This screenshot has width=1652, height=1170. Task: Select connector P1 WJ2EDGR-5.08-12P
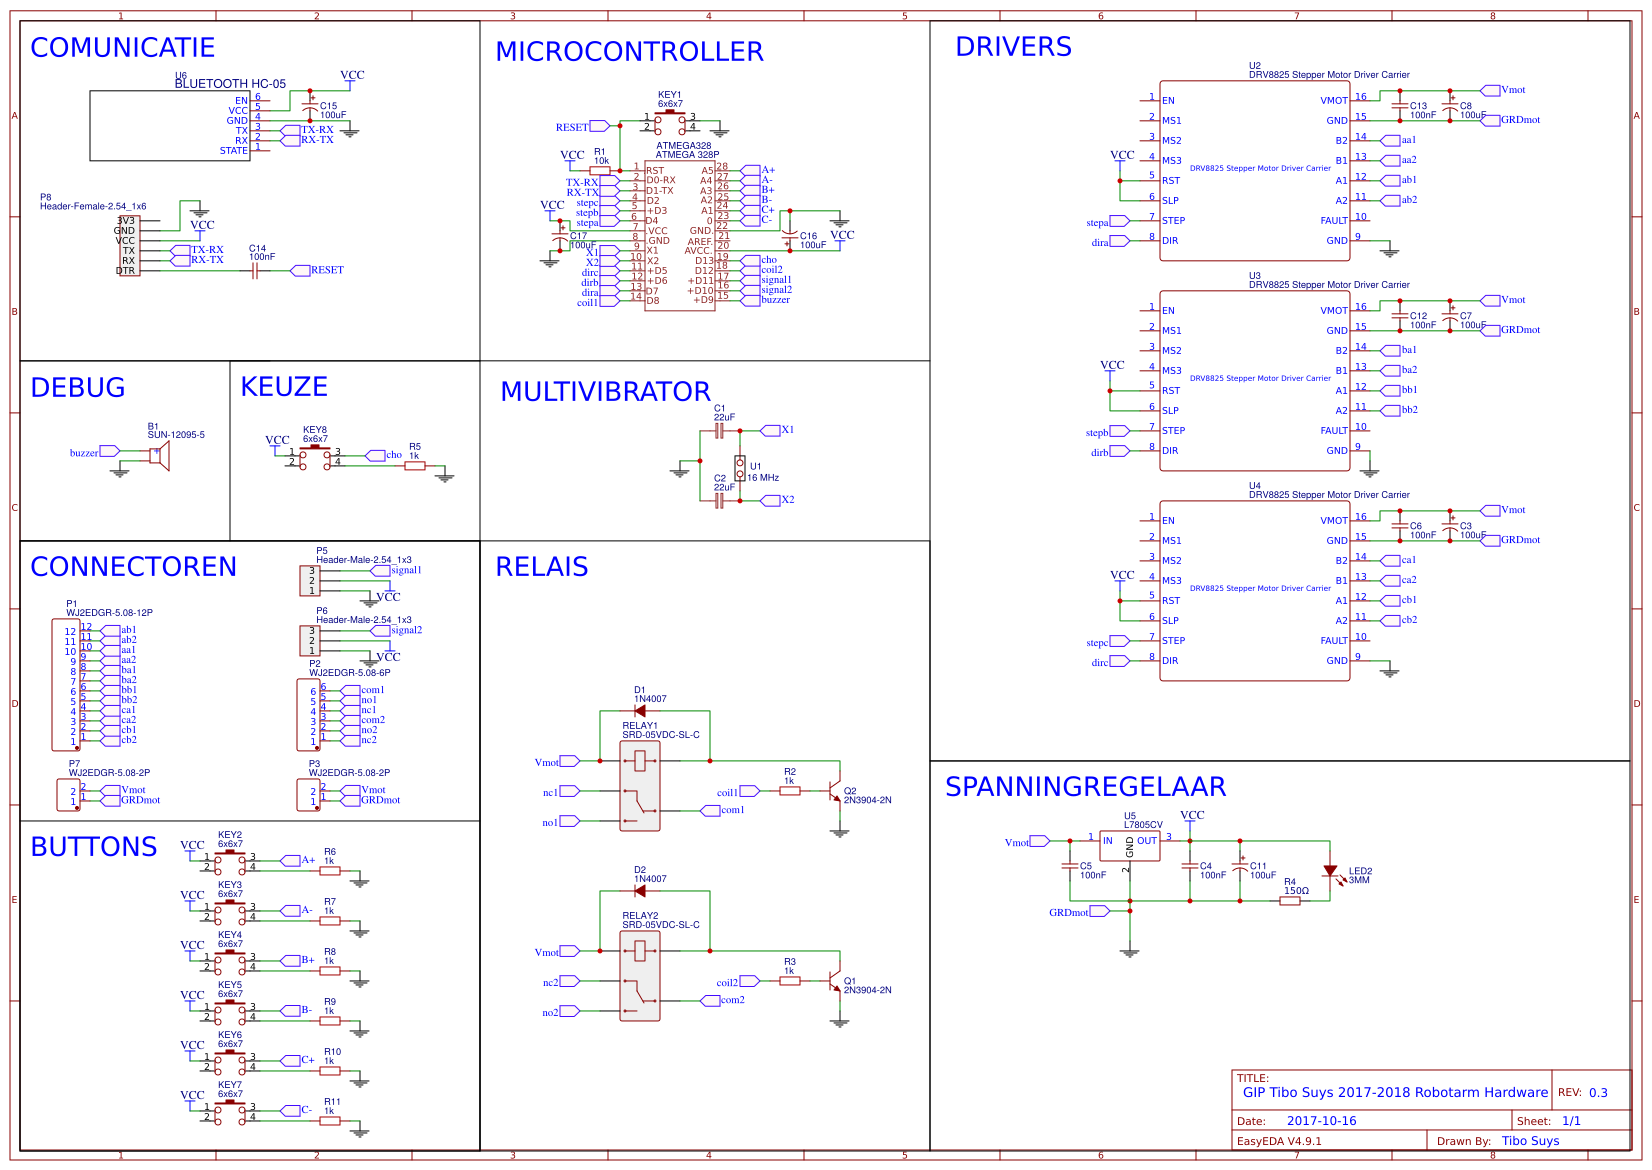[x=68, y=682]
